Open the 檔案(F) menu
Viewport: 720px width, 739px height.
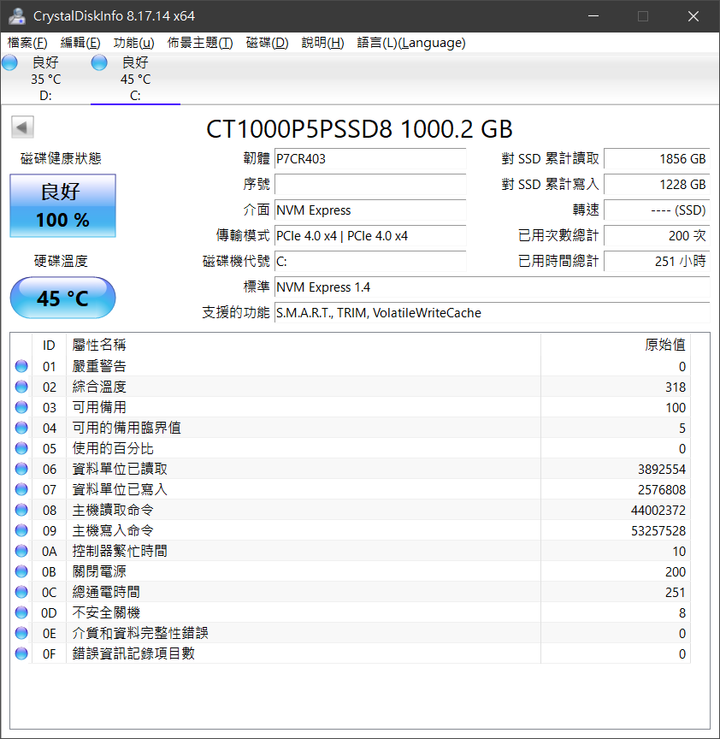(x=27, y=43)
